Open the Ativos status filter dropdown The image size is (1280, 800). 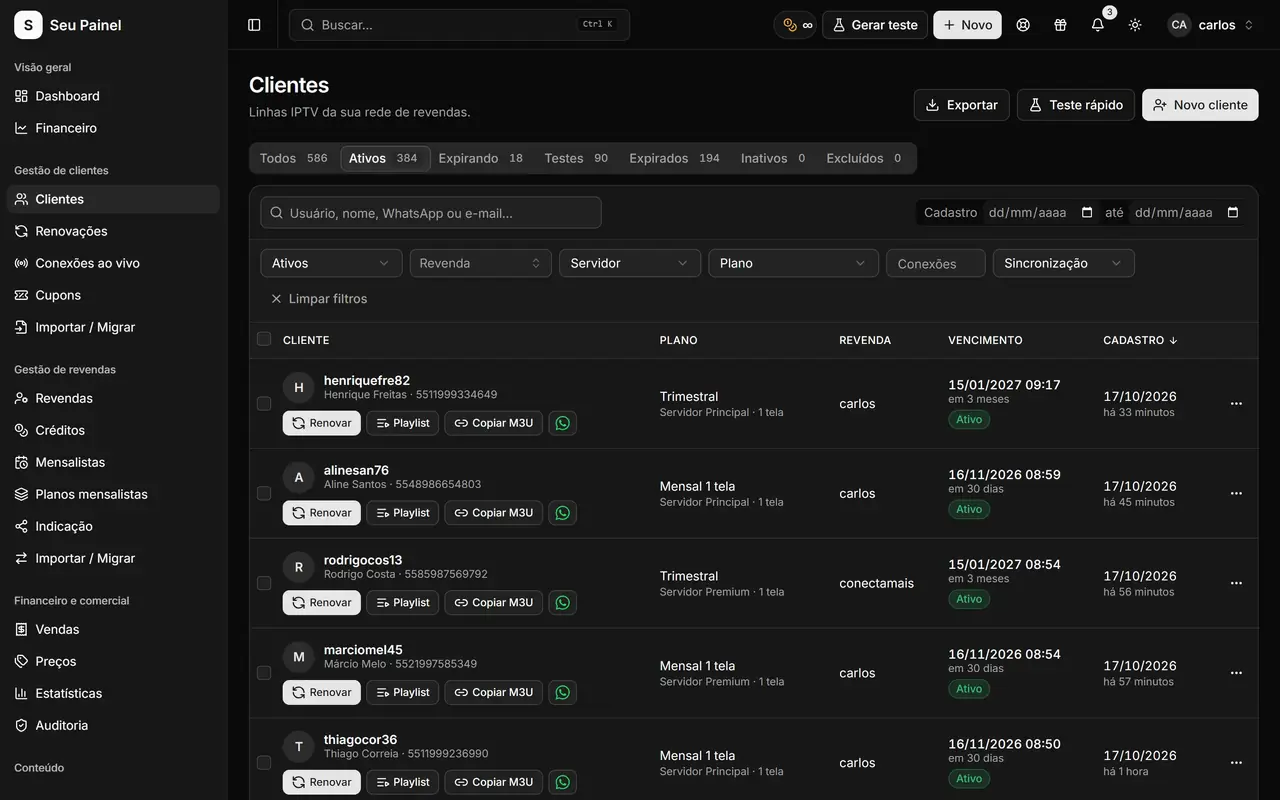[331, 263]
